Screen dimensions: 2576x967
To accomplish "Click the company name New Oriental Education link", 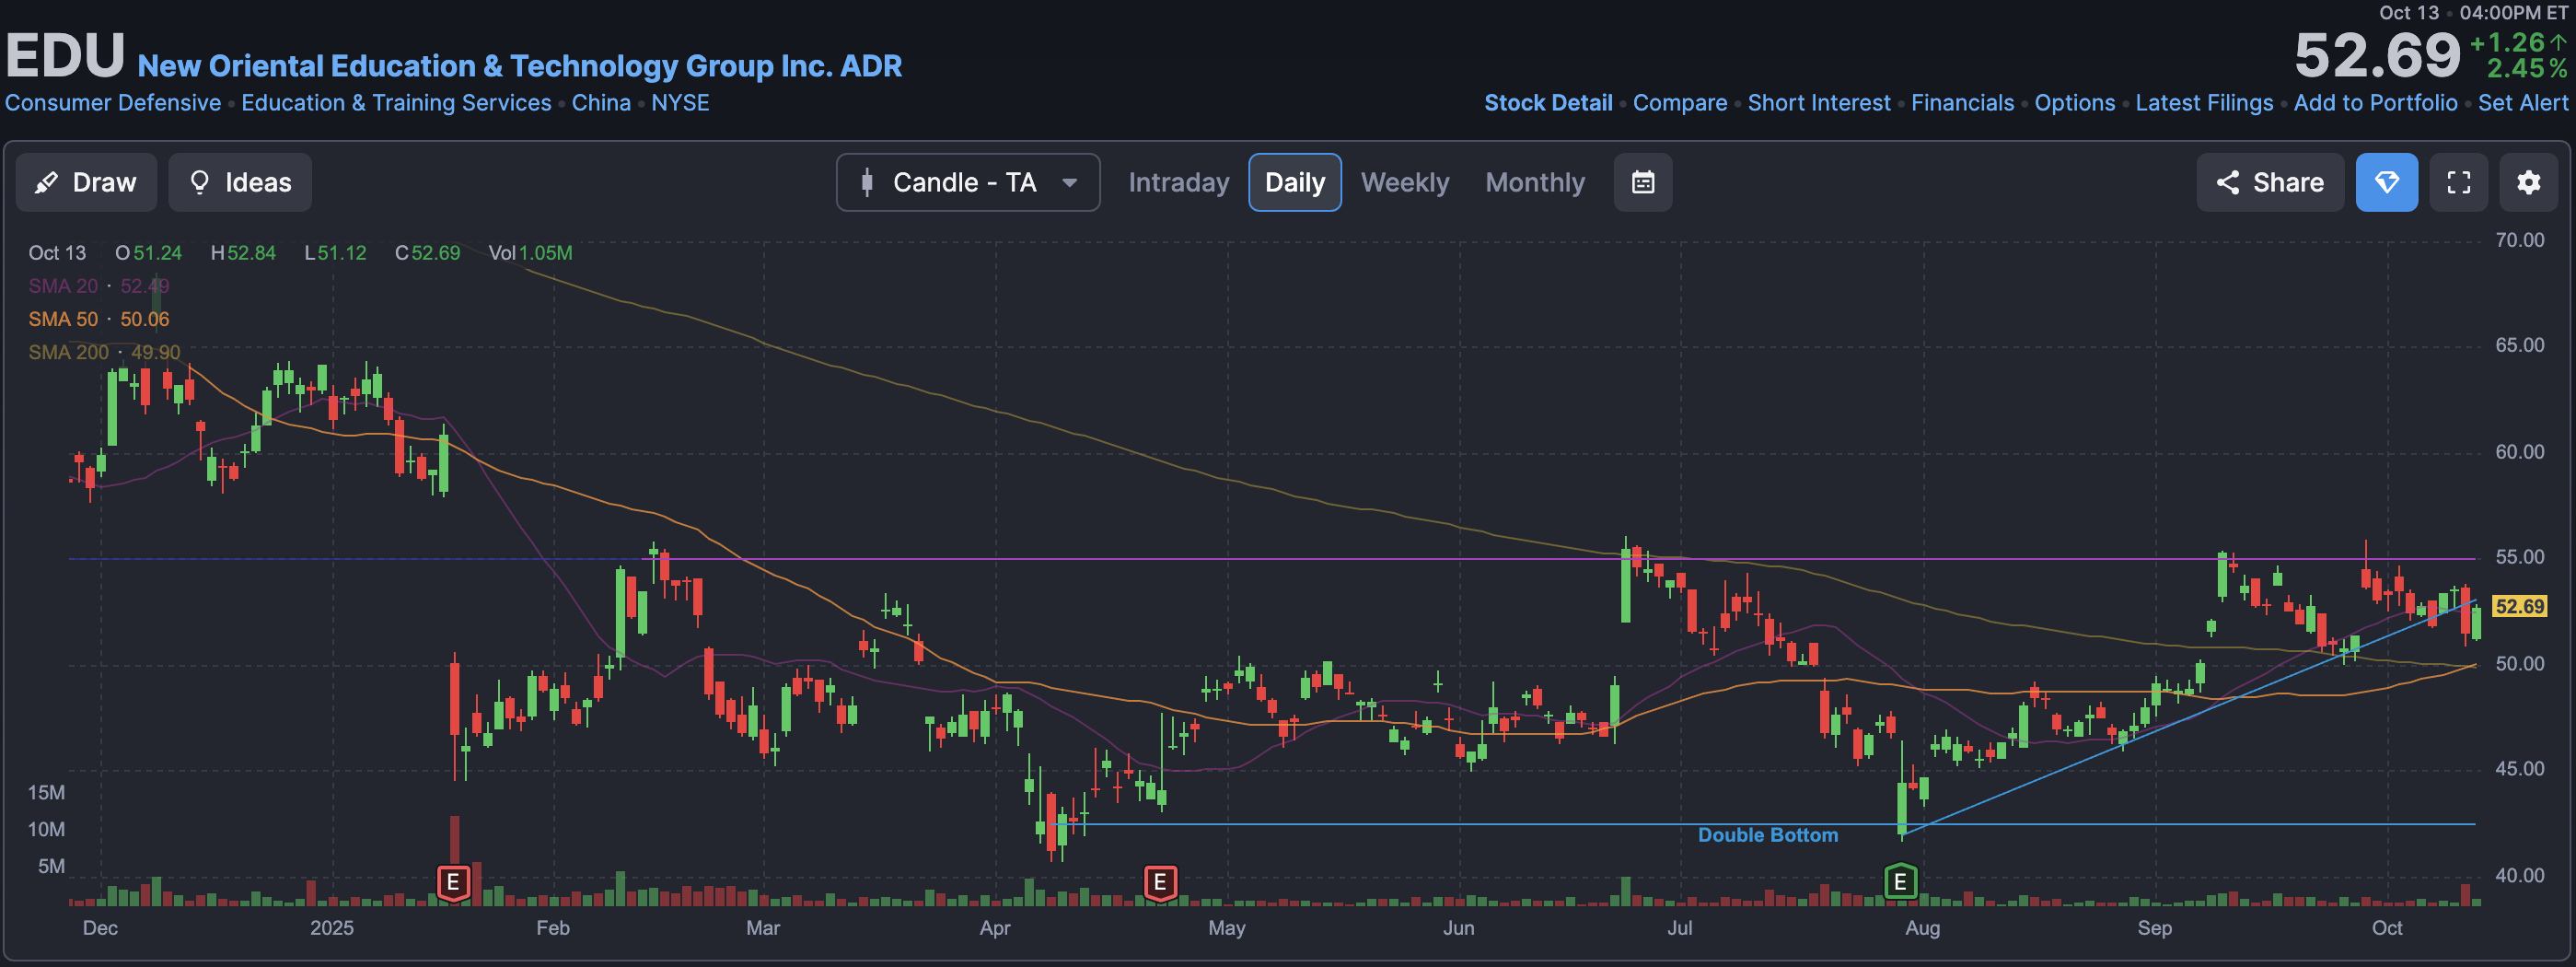I will [x=520, y=66].
